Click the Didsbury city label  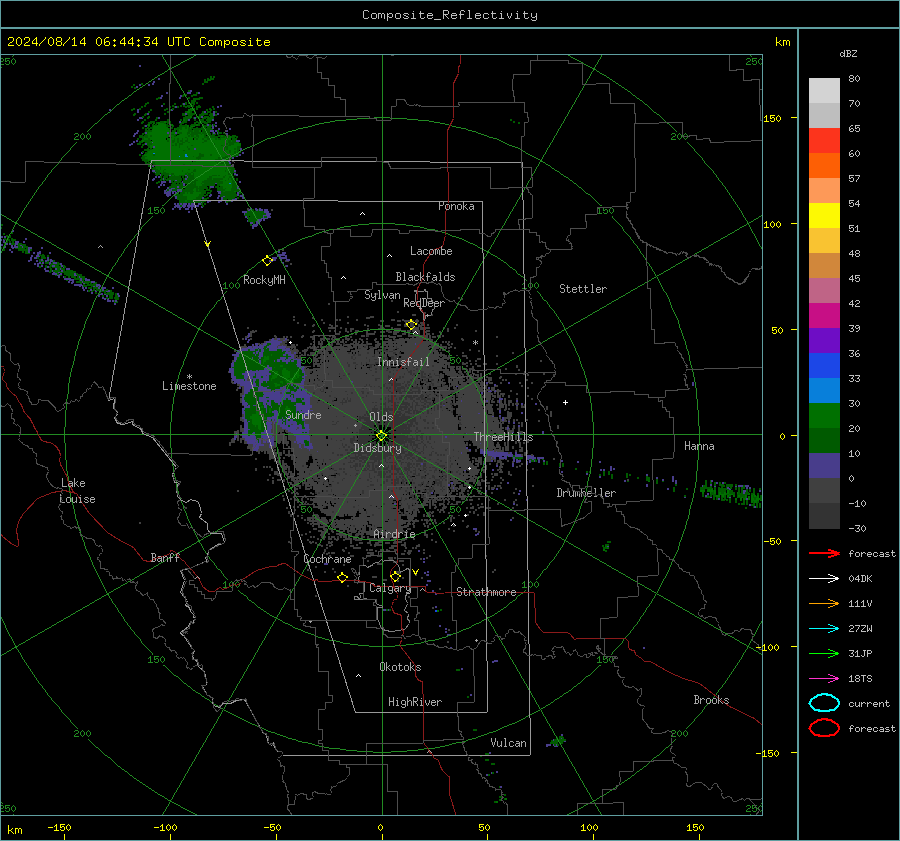pyautogui.click(x=377, y=448)
